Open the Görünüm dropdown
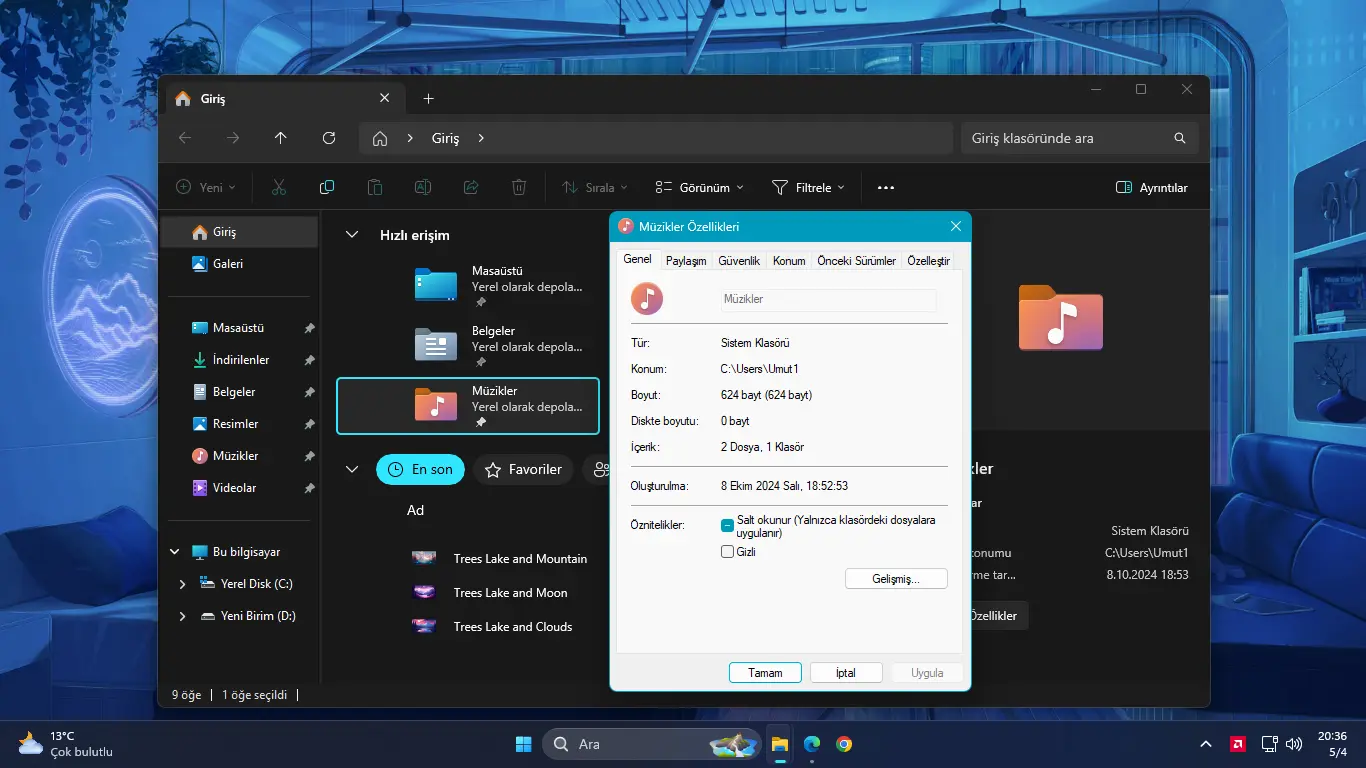The height and width of the screenshot is (768, 1366). point(699,187)
